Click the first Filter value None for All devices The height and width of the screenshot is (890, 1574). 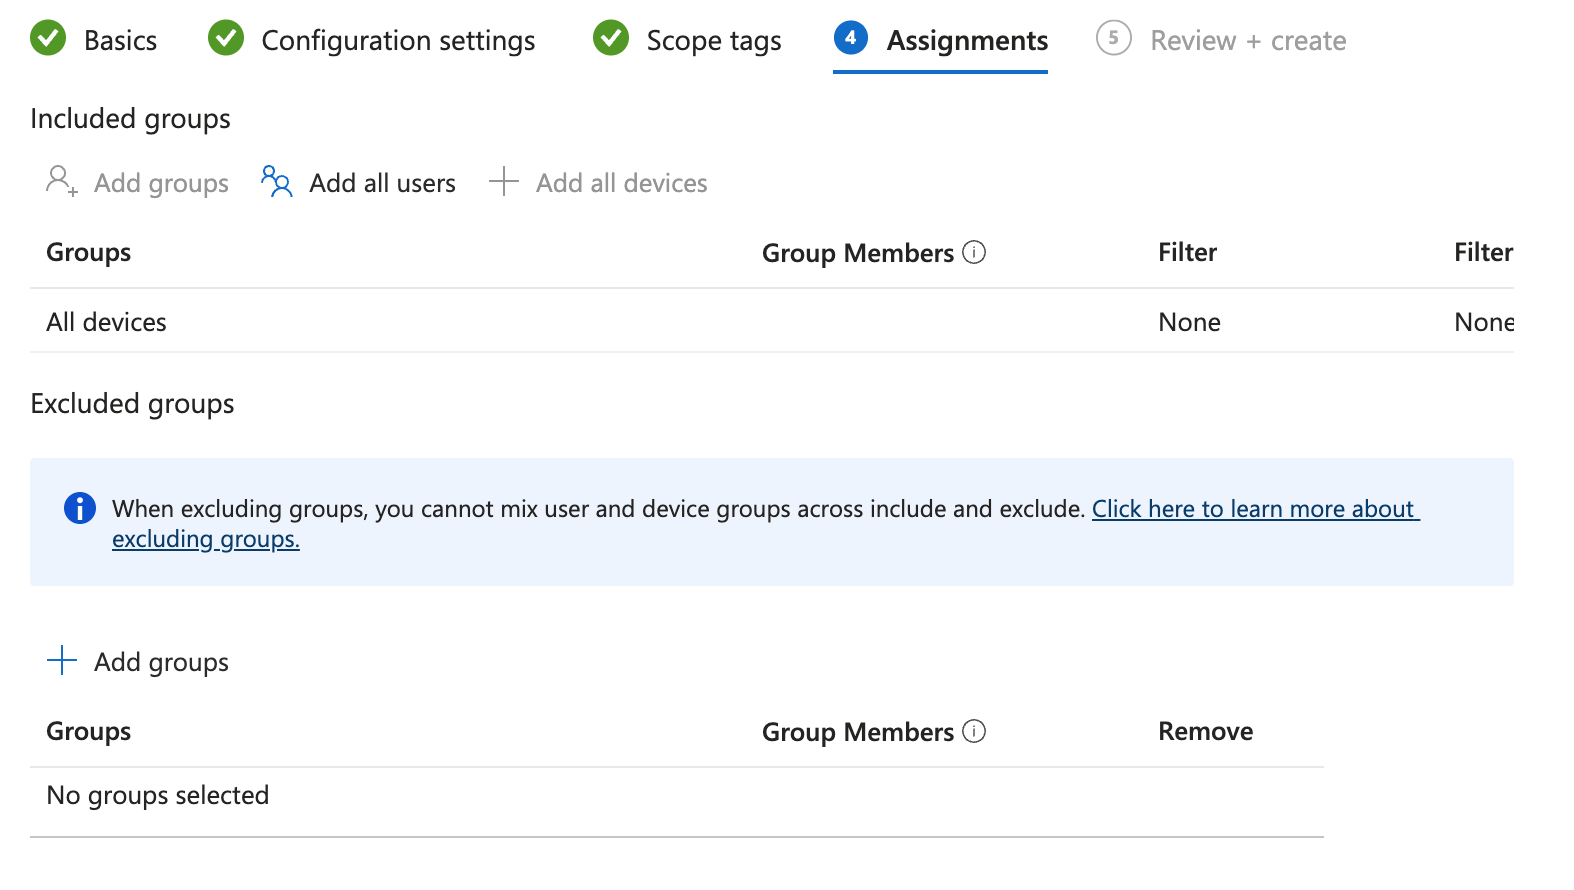tap(1189, 322)
